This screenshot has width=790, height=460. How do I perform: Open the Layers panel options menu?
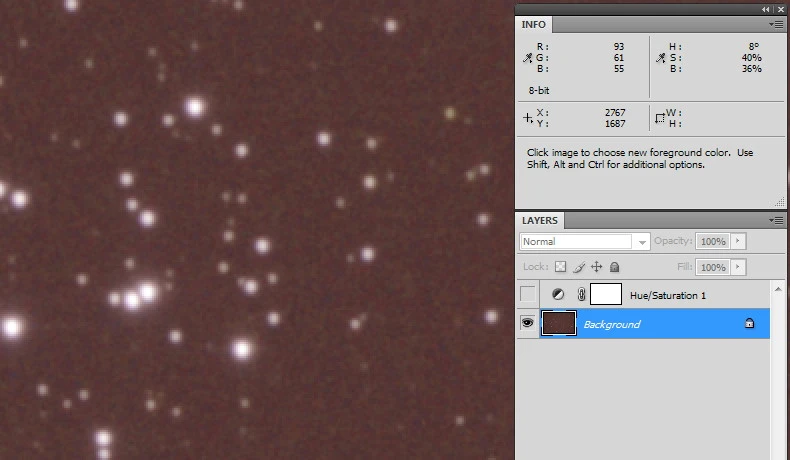(x=776, y=220)
